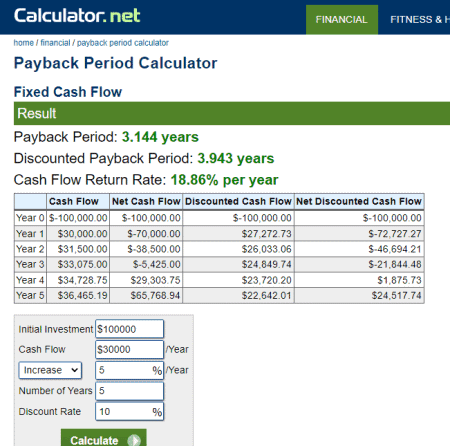Viewport: 450px width, 446px height.
Task: Open the FINANCIAL tab
Action: coord(342,20)
